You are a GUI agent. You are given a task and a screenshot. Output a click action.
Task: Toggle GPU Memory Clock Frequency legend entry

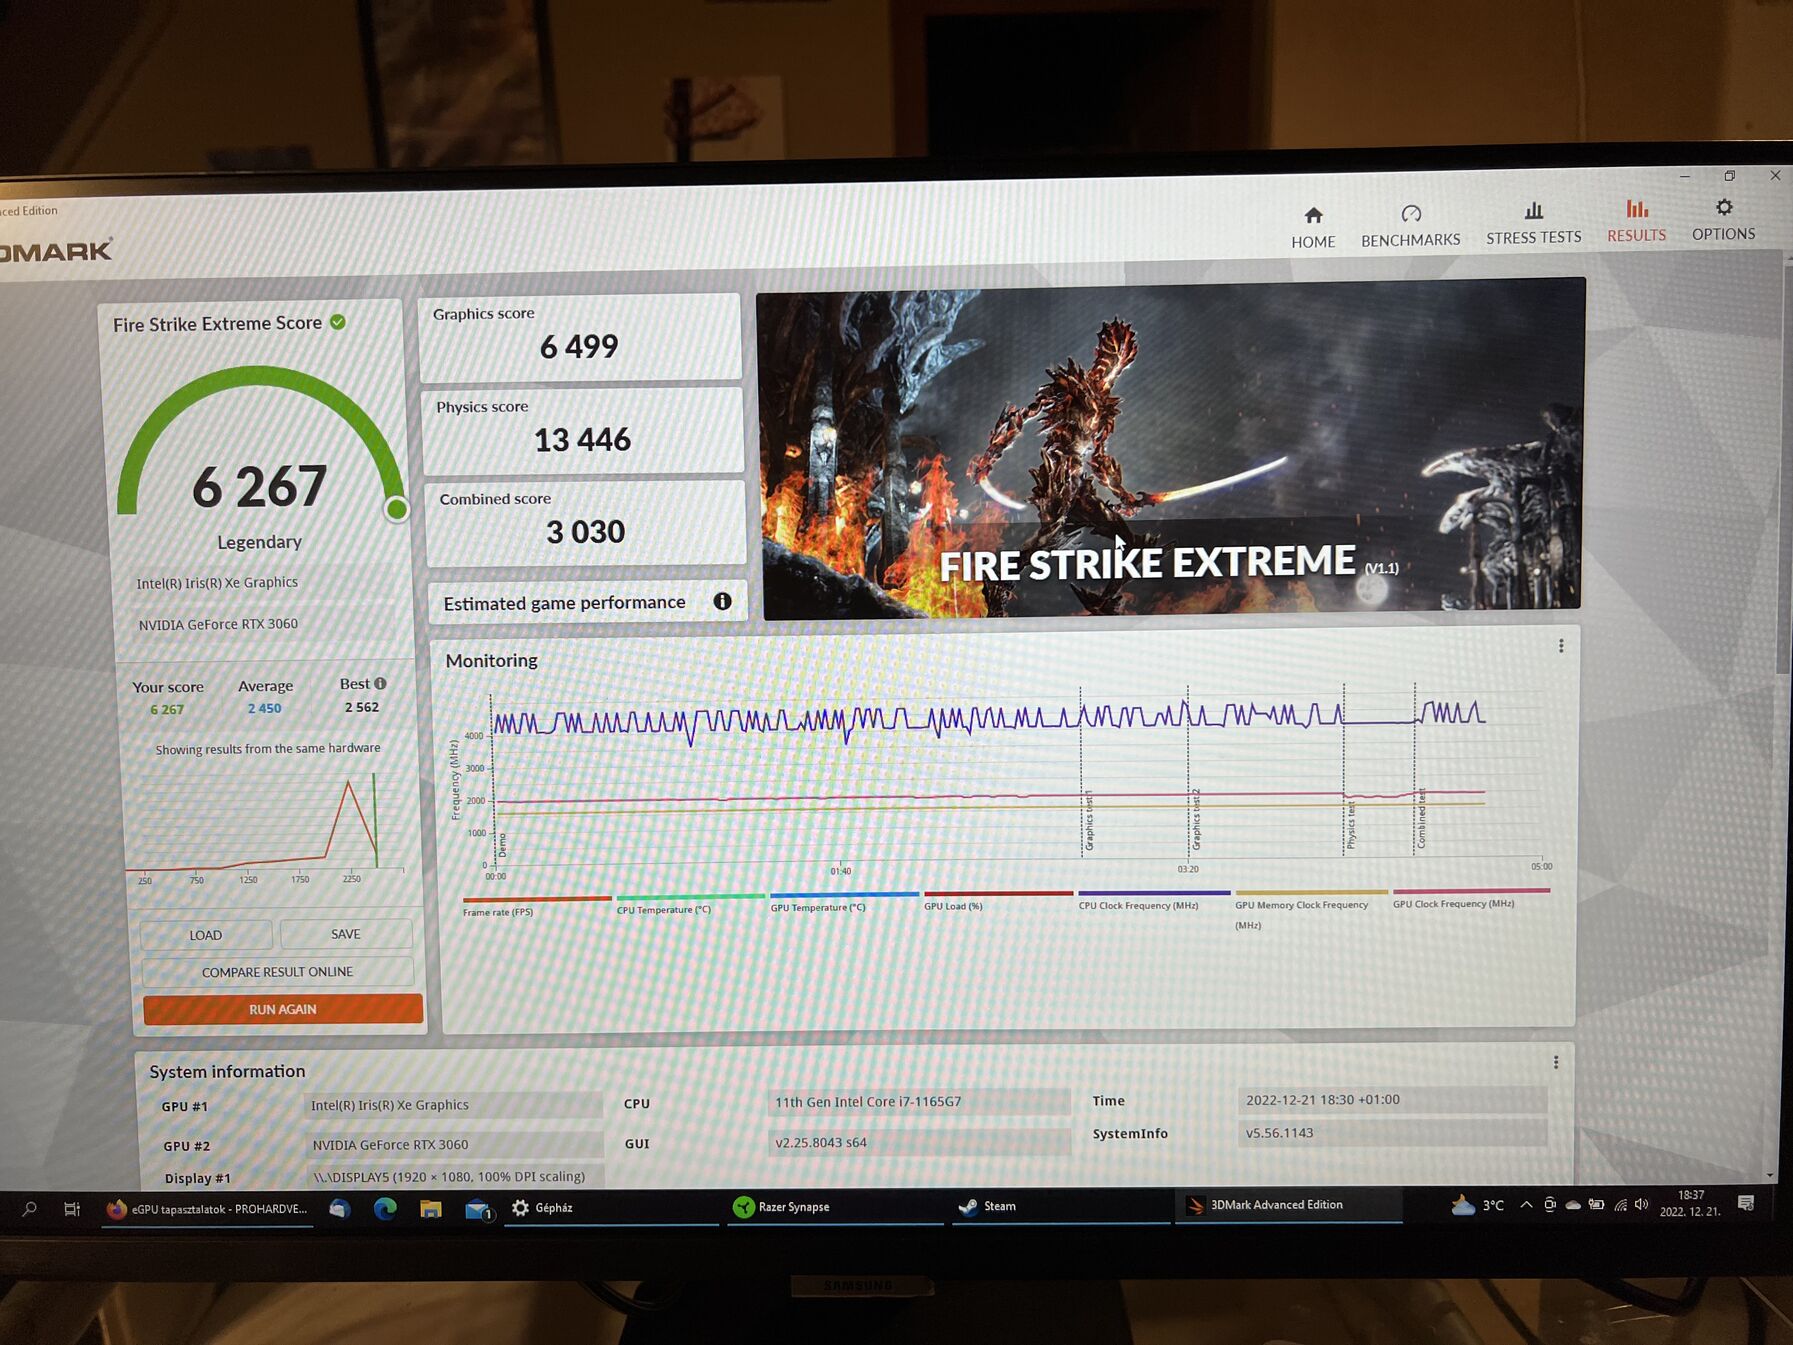[1311, 908]
